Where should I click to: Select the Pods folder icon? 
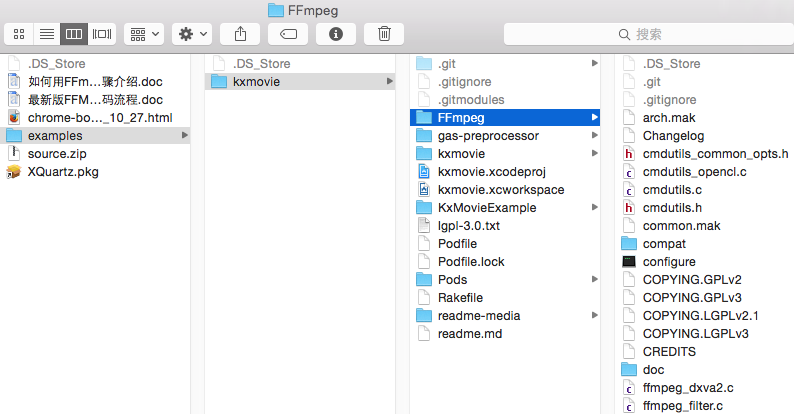[424, 279]
